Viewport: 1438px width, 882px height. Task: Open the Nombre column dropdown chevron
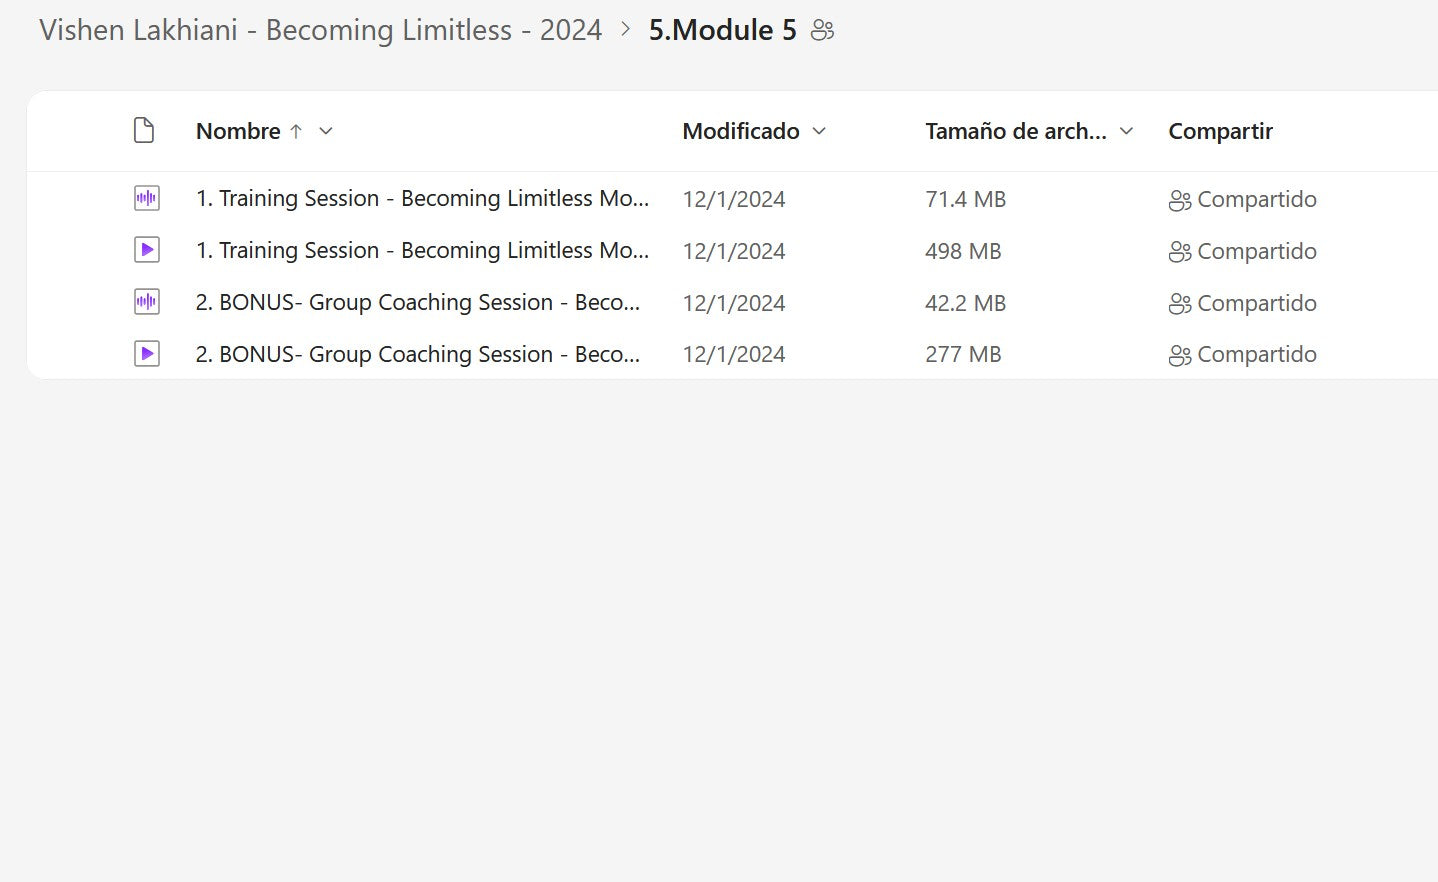[326, 131]
